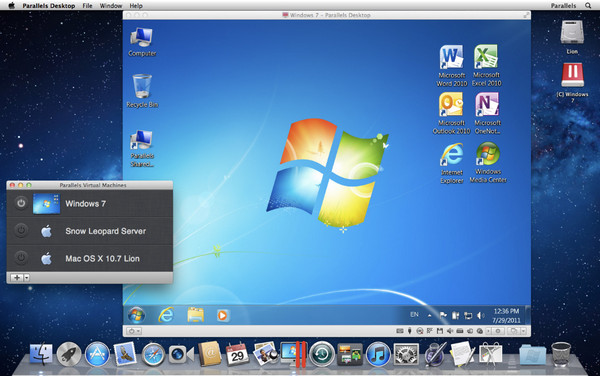Open Microsoft Word 2010 desktop shortcut

click(x=452, y=66)
